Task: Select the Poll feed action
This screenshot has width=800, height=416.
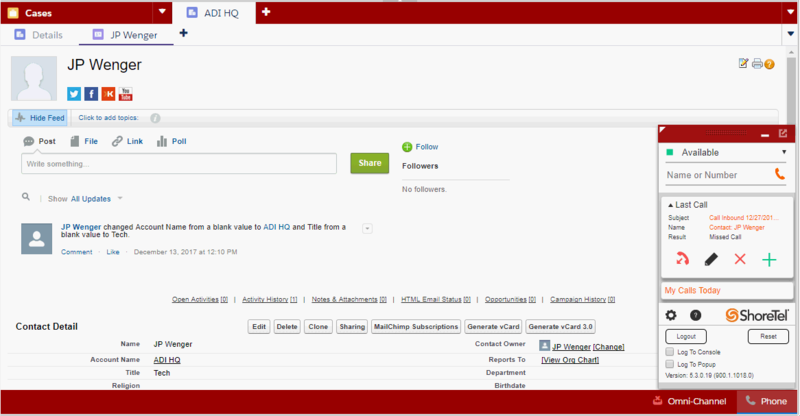Action: pos(171,141)
